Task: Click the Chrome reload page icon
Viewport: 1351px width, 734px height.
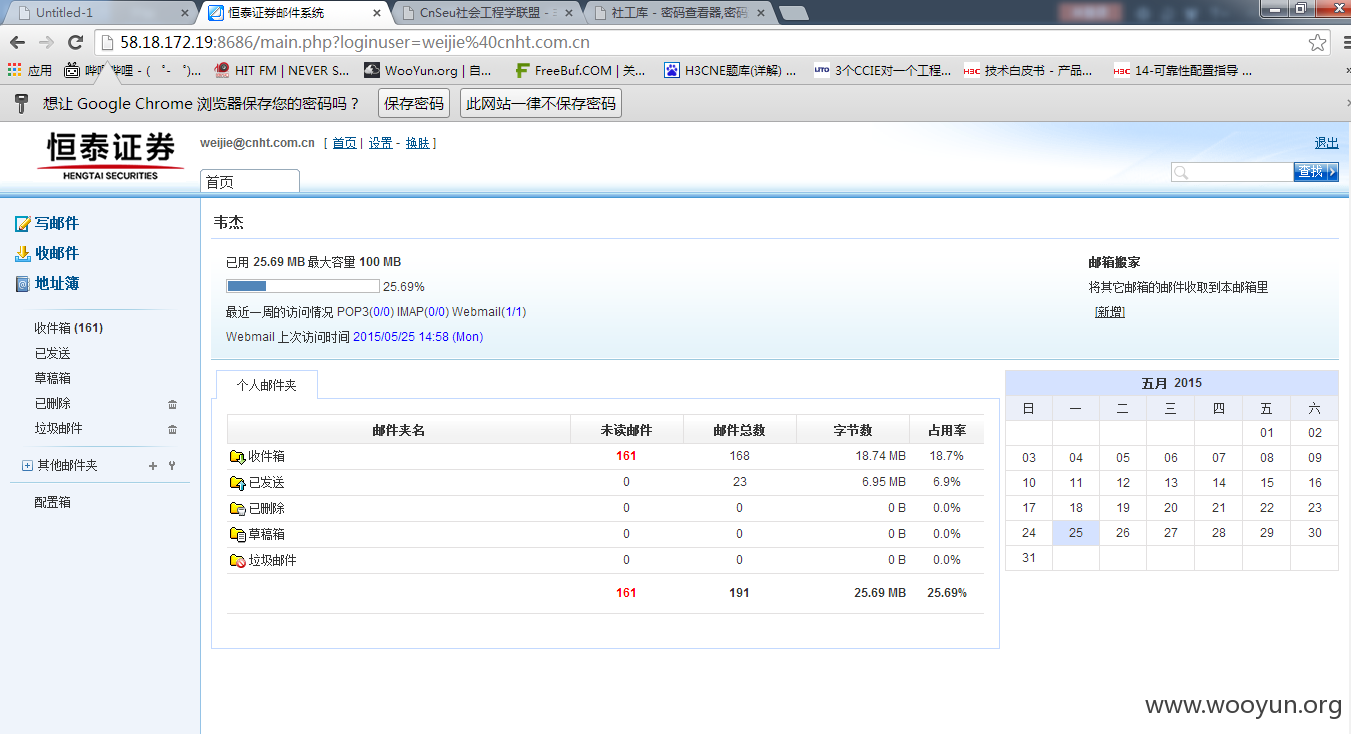Action: point(75,42)
